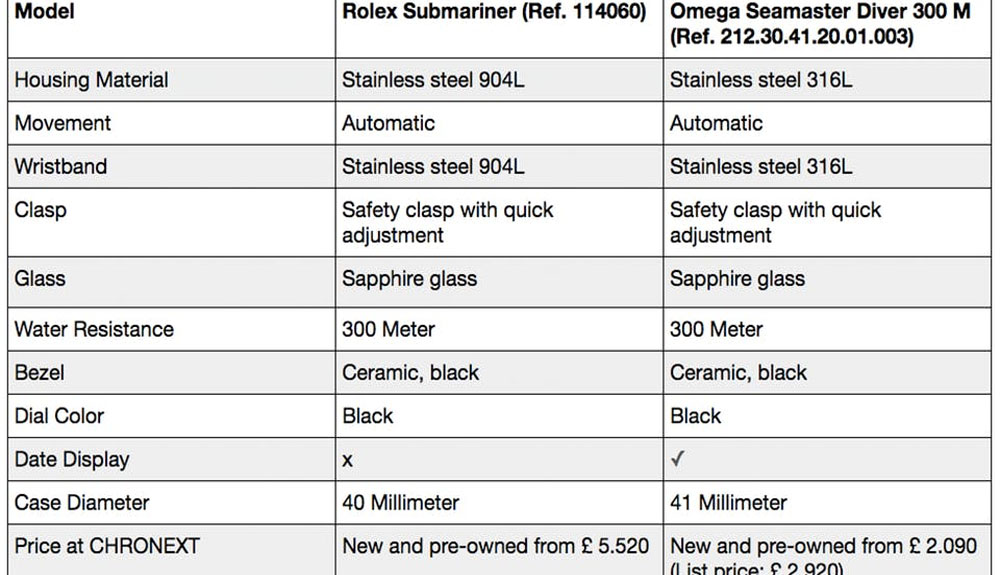This screenshot has height=575, width=1000.
Task: Select the Date Display row label
Action: point(71,460)
